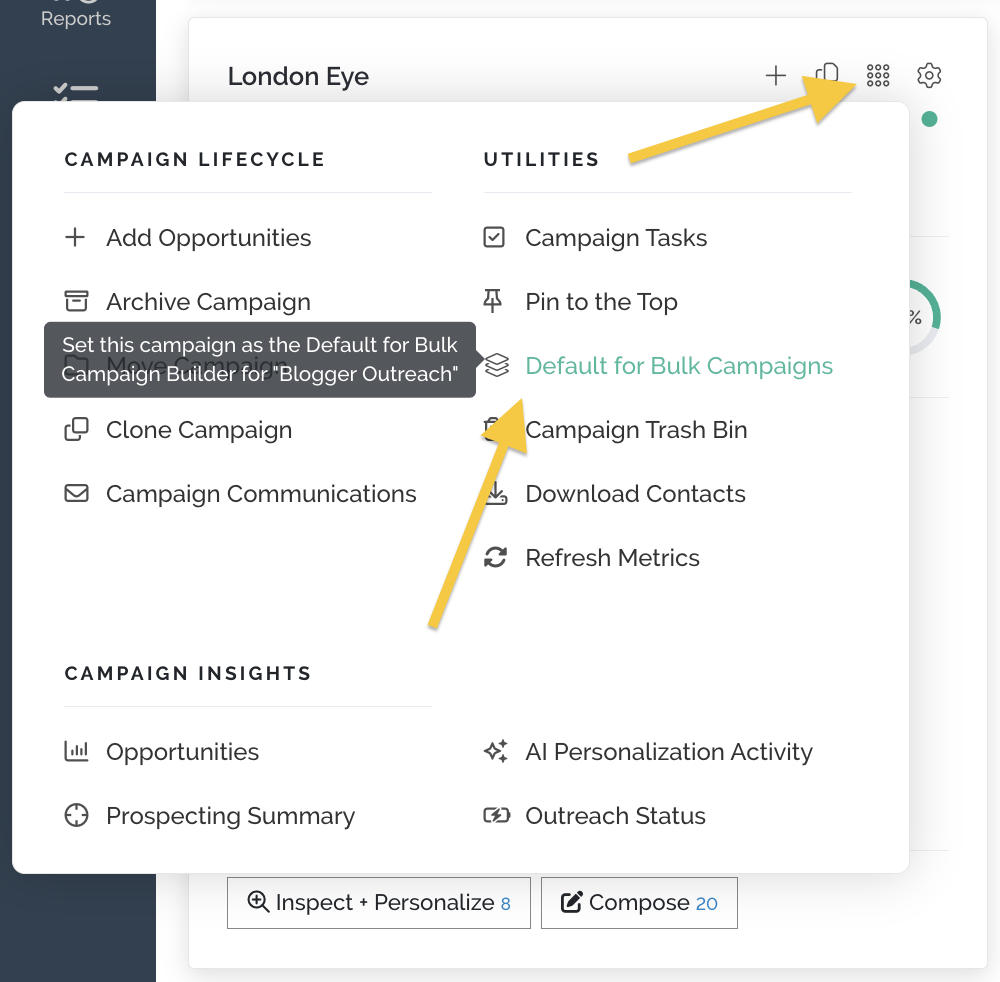This screenshot has width=1000, height=982.
Task: Click the clone icon in campaign header
Action: 827,75
